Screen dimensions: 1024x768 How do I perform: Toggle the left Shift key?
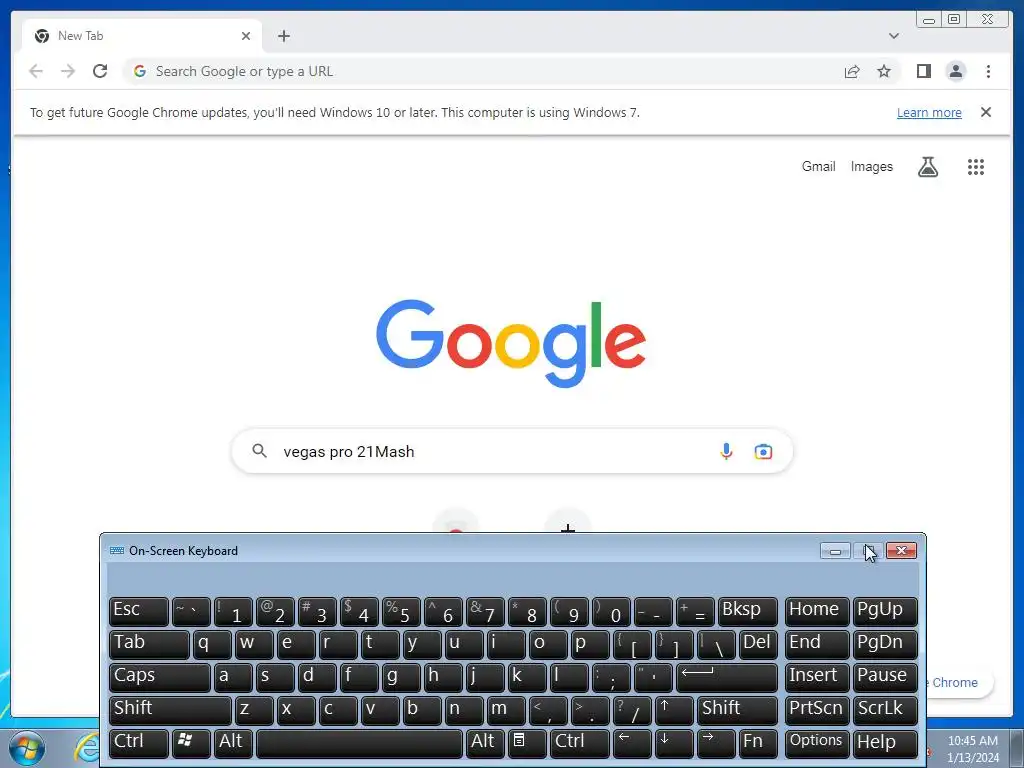pyautogui.click(x=170, y=711)
